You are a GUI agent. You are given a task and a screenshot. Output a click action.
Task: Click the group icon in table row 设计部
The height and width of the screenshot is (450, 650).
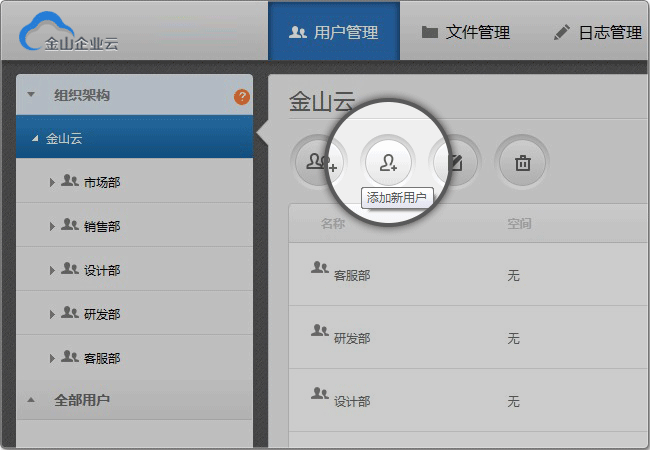pos(320,393)
